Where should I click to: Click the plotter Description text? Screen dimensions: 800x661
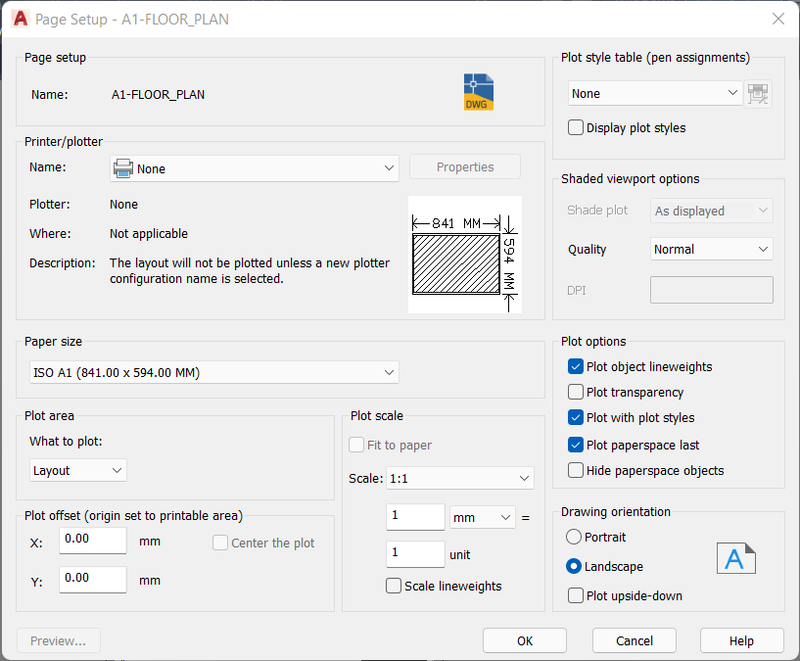249,271
